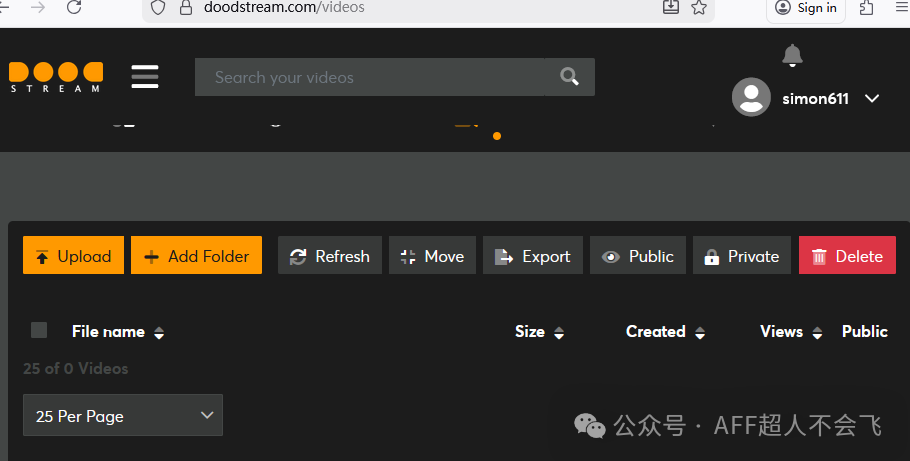
Task: Click the simon611 username
Action: pos(815,99)
